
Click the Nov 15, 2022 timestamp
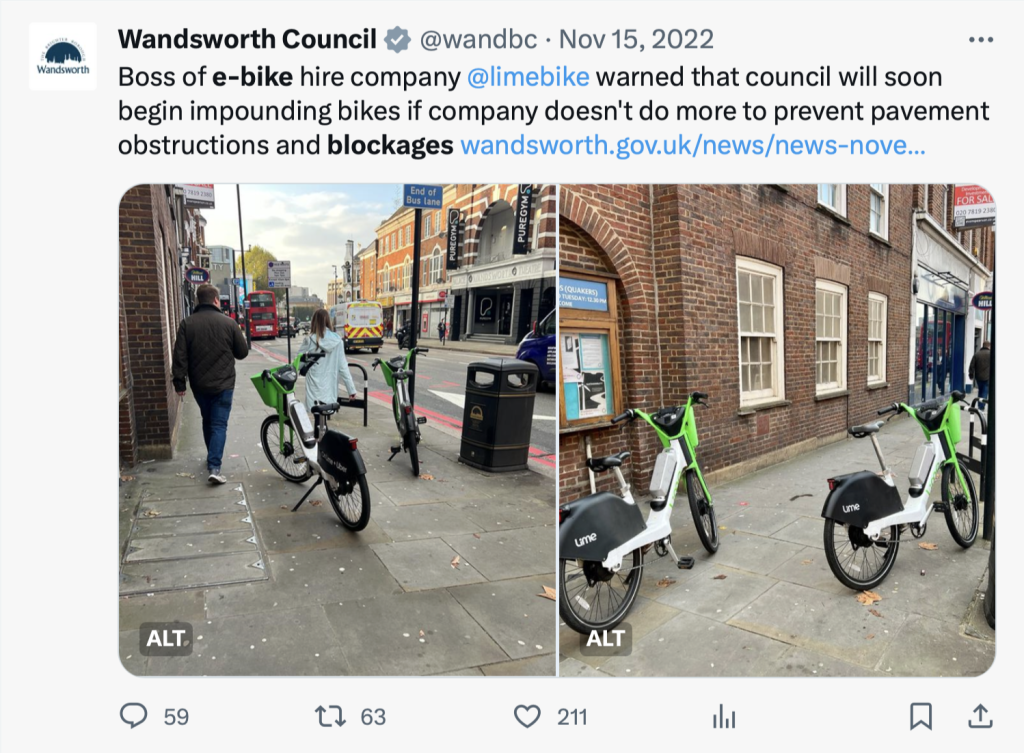(636, 40)
